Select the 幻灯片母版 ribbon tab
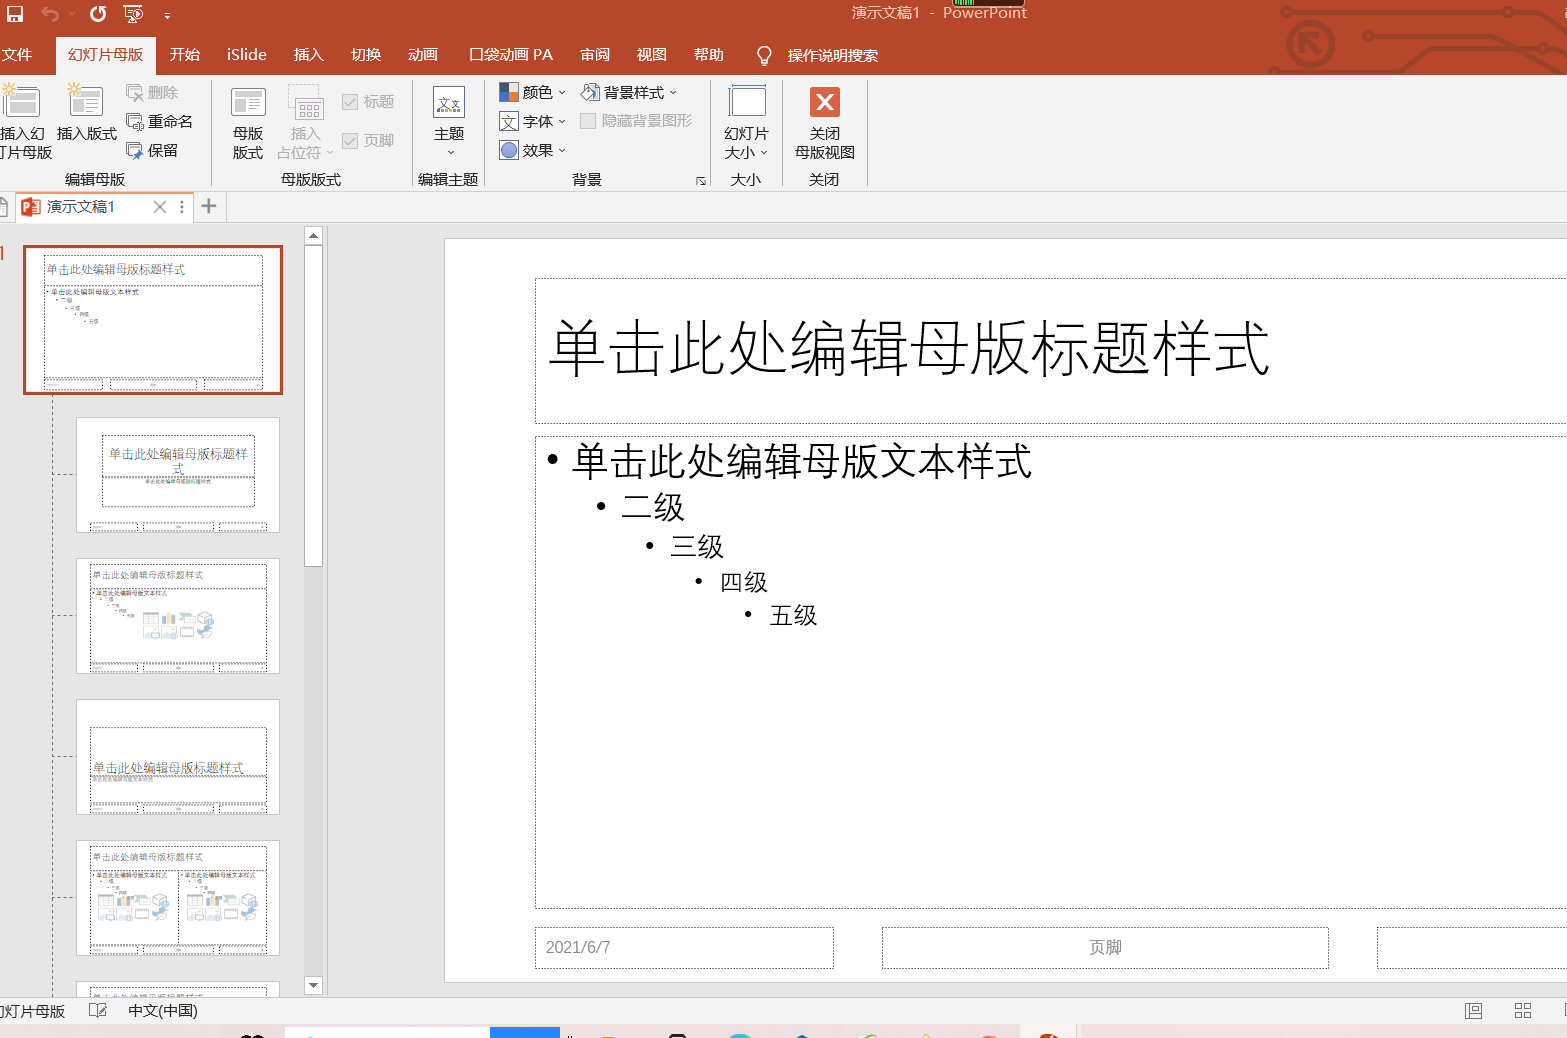 [105, 55]
